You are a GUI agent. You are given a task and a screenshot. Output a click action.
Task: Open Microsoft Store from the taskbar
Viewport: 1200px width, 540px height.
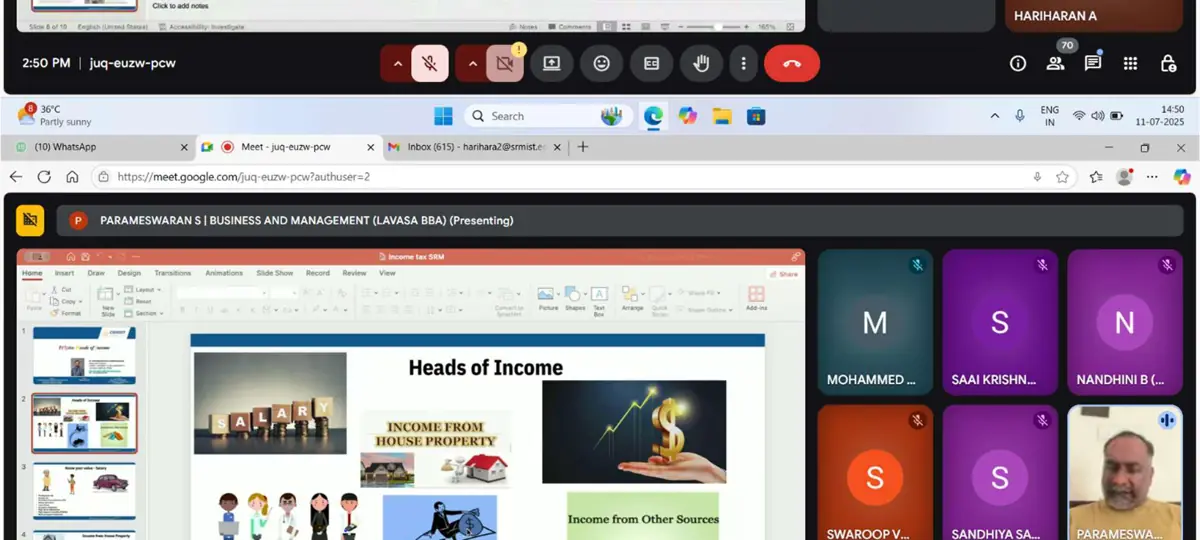click(x=756, y=116)
